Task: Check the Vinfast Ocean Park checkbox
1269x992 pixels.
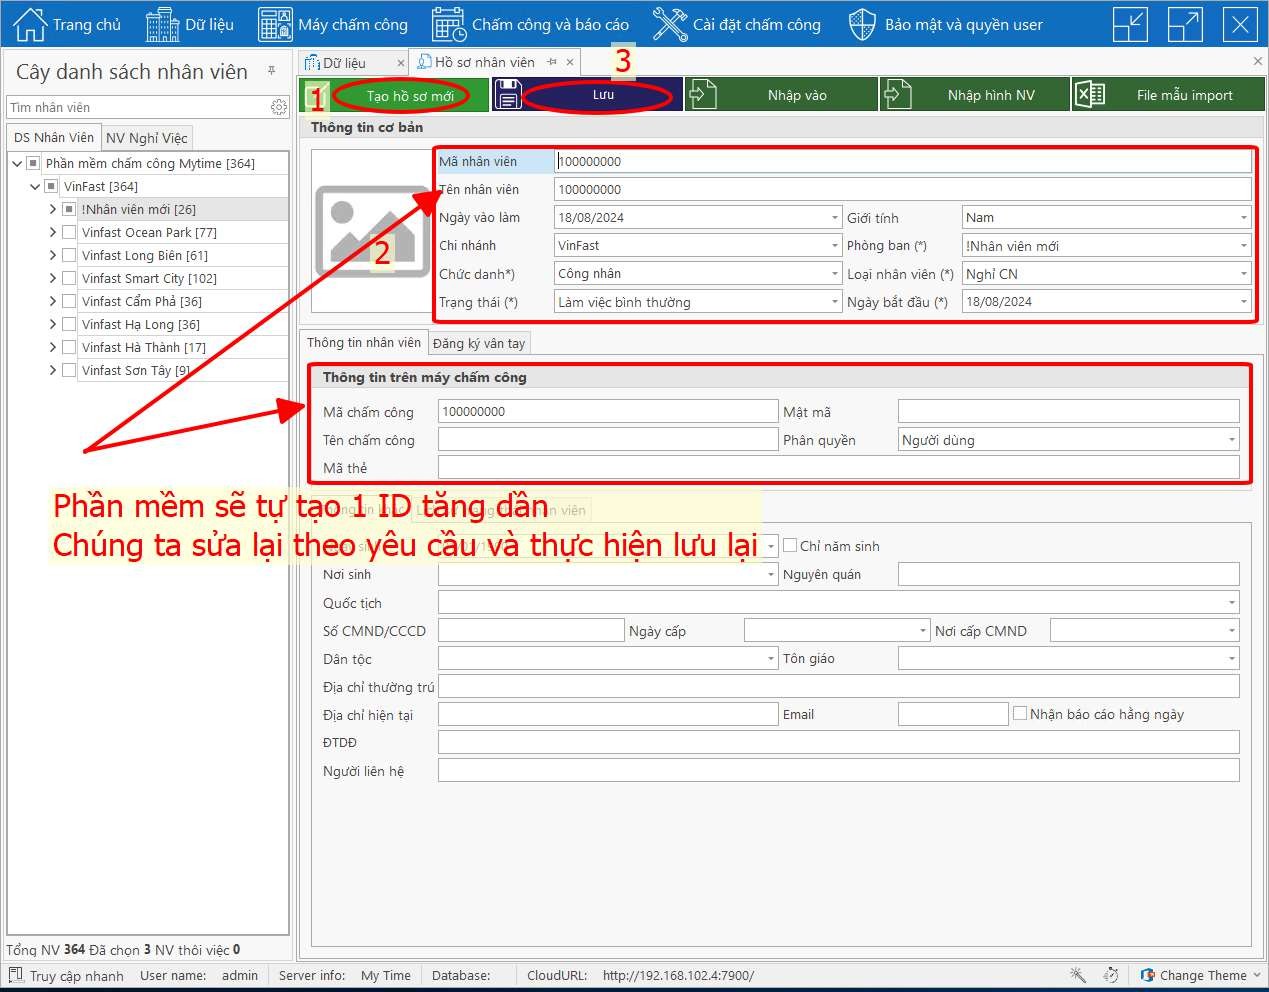Action: pos(69,232)
